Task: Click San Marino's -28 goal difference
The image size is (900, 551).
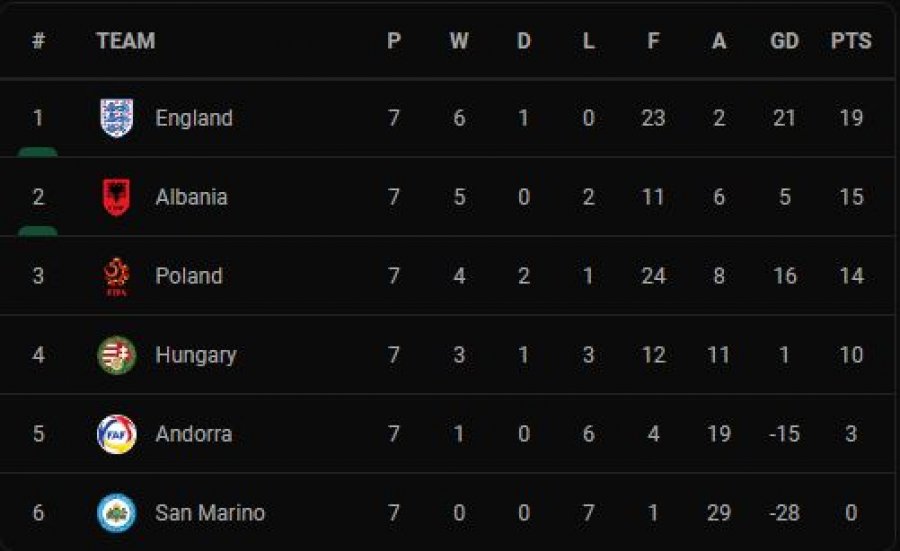Action: coord(784,513)
